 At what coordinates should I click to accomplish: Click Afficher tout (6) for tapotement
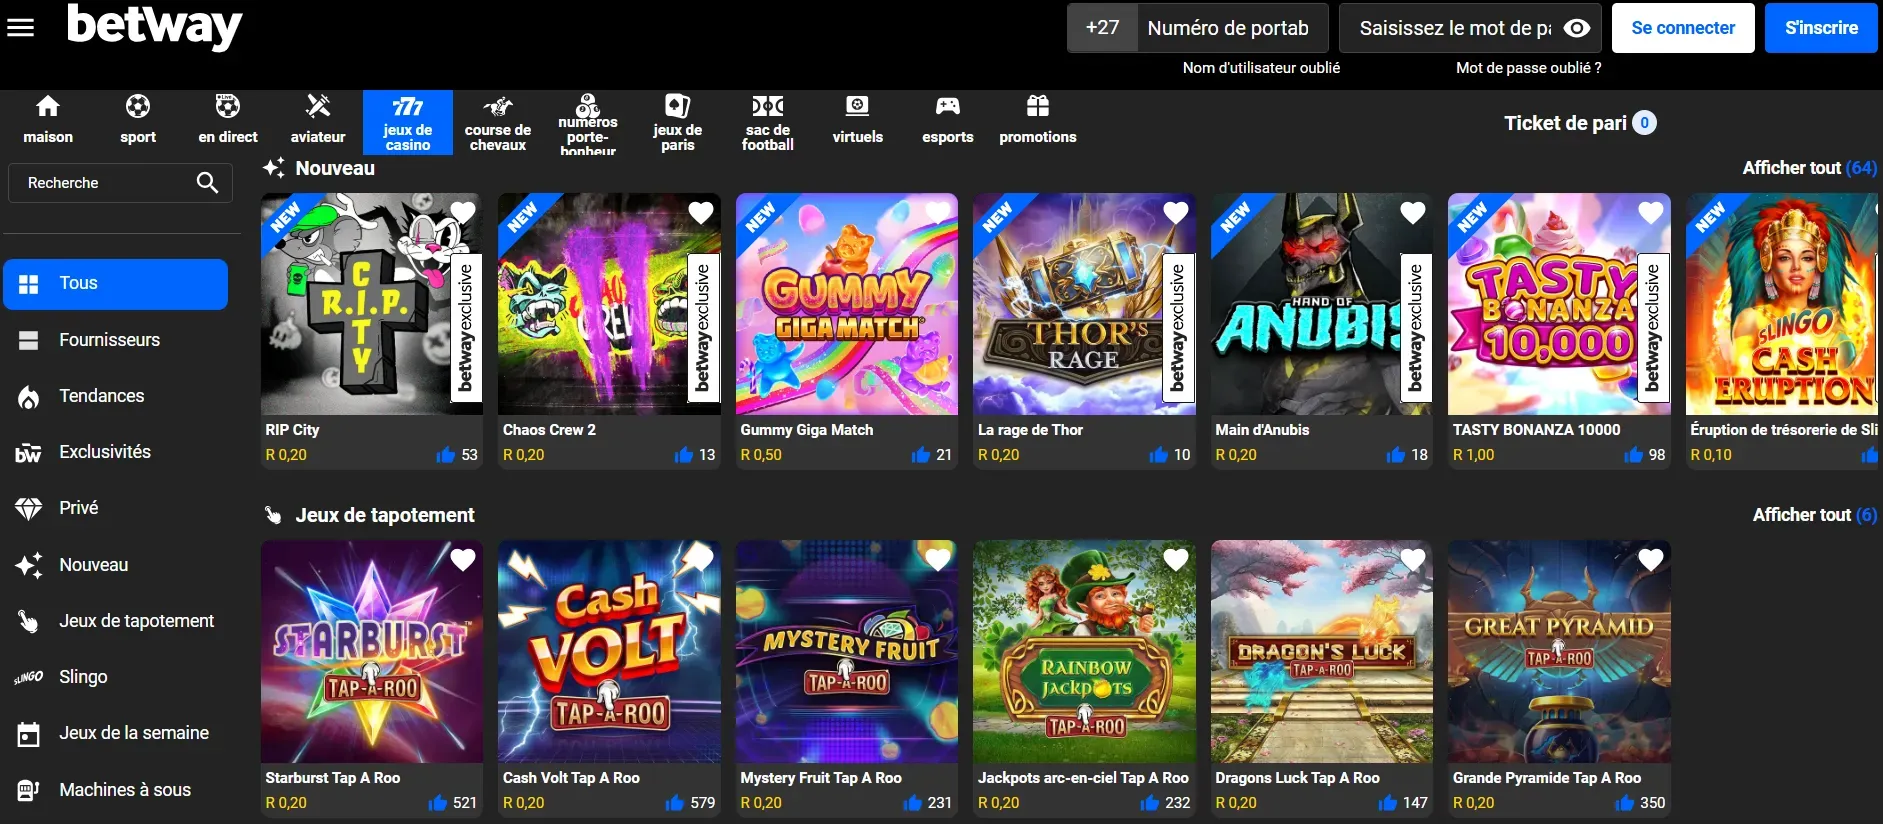1814,515
